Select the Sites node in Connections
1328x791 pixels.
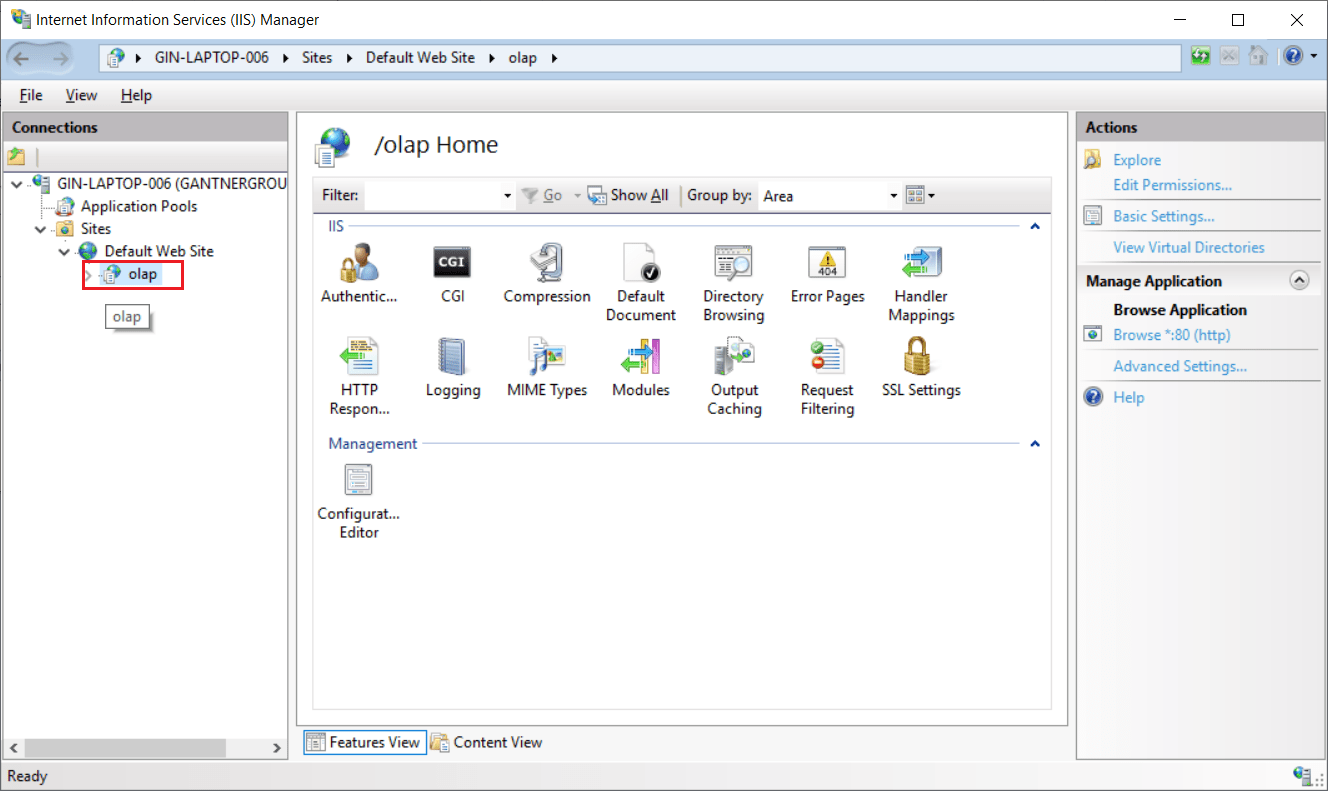[x=96, y=229]
